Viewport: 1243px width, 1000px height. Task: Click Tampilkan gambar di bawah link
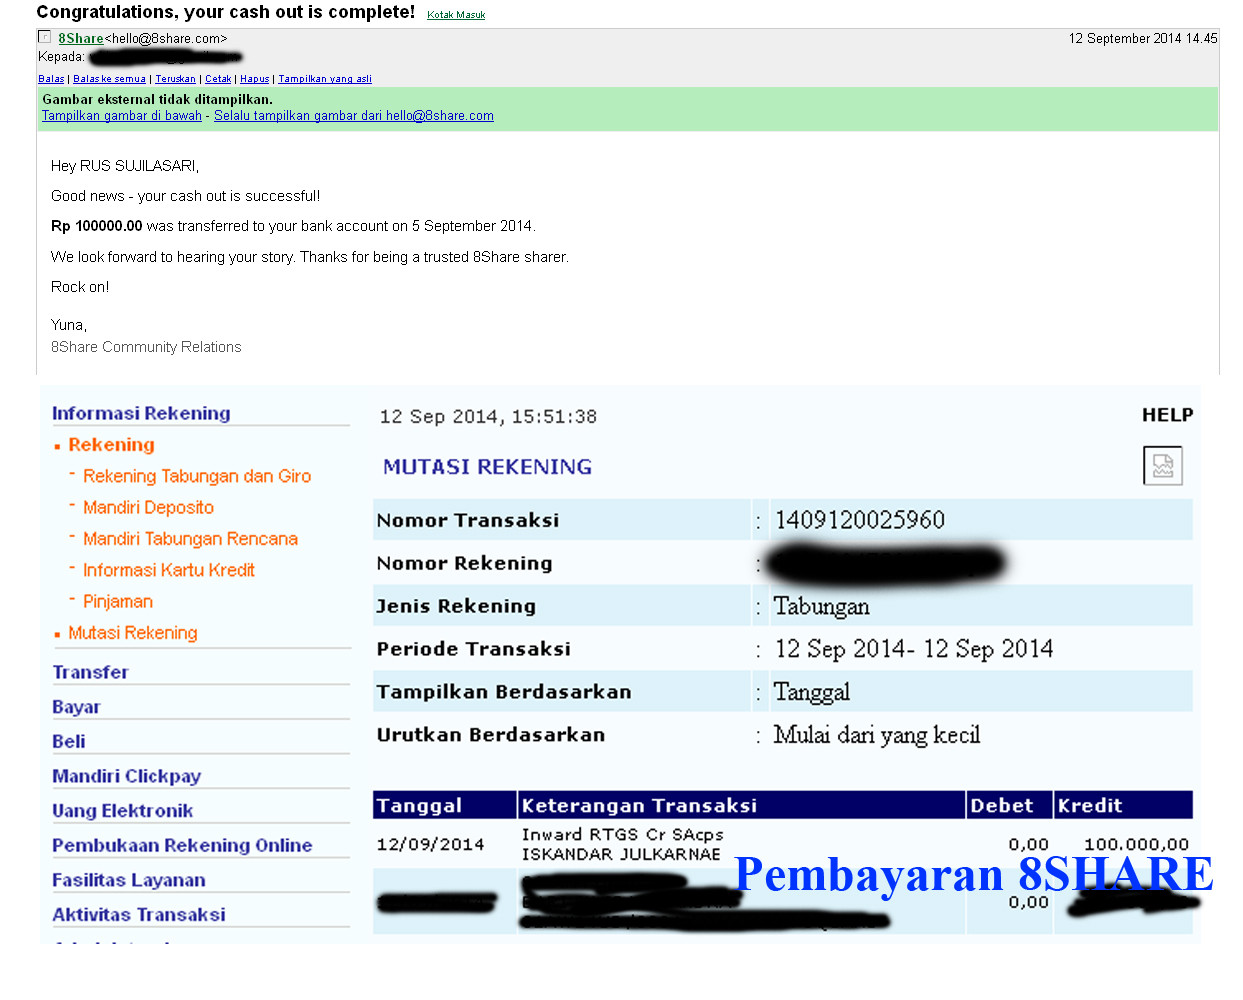(x=122, y=116)
